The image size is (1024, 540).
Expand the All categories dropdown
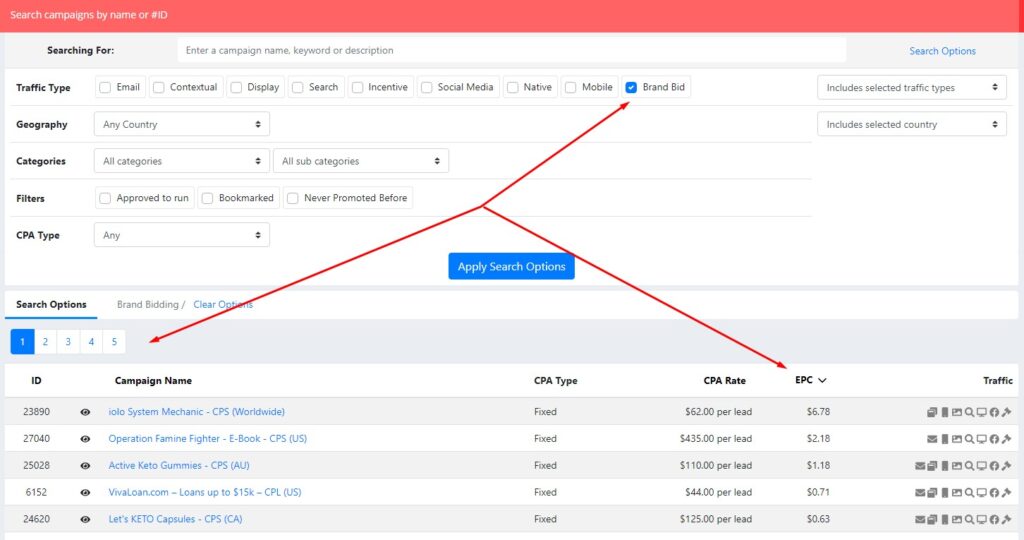click(182, 161)
